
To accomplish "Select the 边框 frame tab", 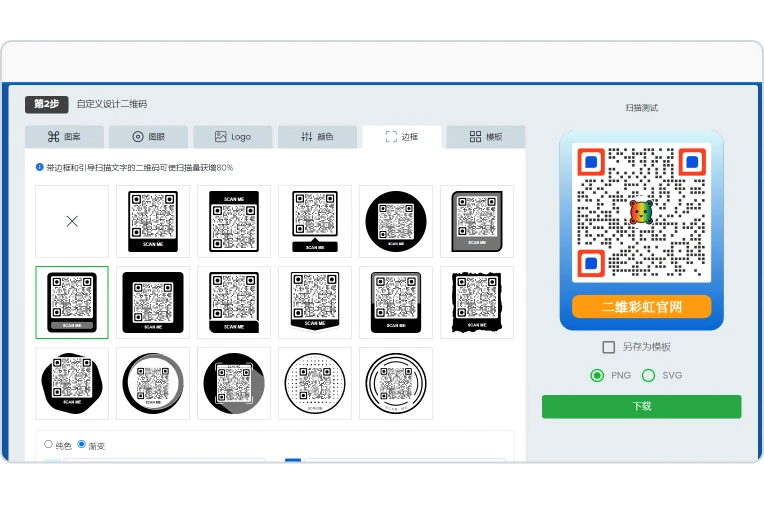I will 402,136.
